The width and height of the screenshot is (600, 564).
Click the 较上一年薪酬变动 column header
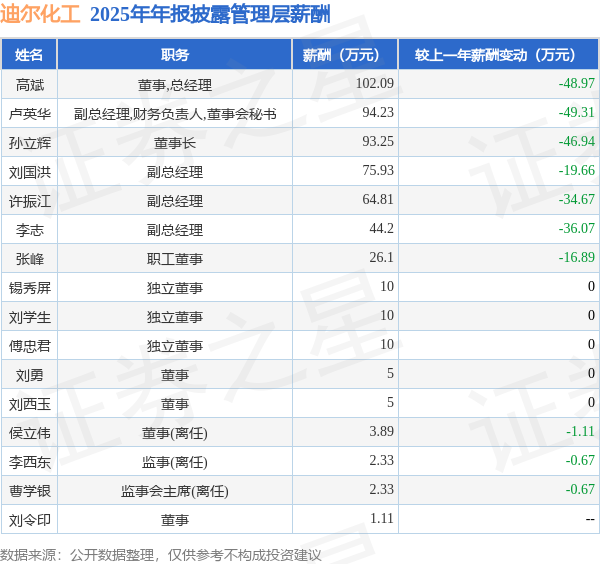coord(498,55)
